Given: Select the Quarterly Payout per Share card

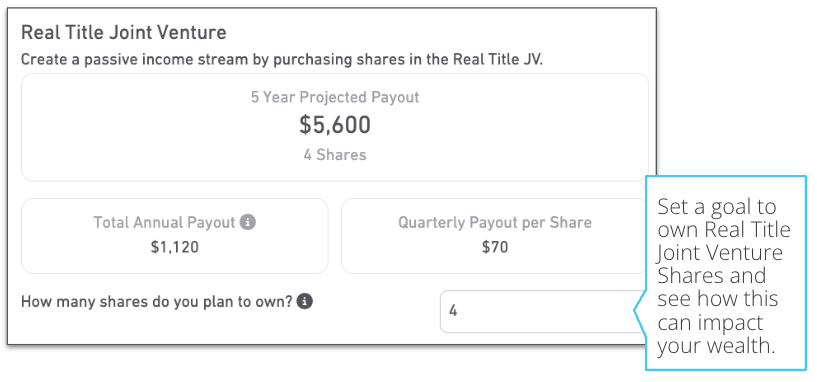Looking at the screenshot, I should click(493, 236).
